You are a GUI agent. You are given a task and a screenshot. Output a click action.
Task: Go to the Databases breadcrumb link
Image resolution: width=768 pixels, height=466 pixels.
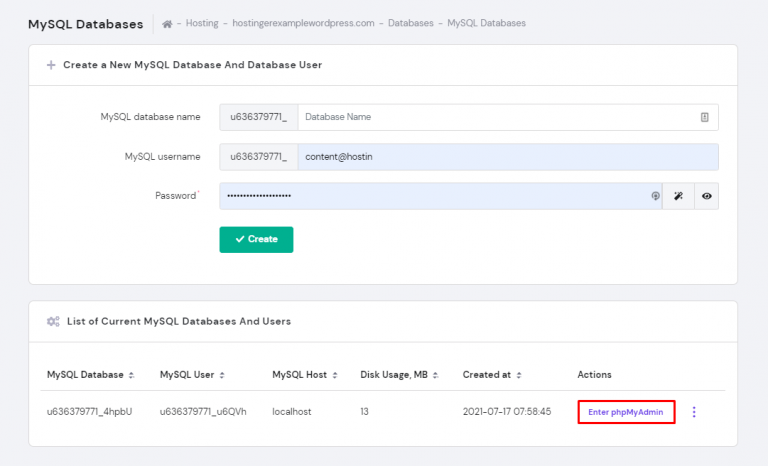pyautogui.click(x=410, y=23)
